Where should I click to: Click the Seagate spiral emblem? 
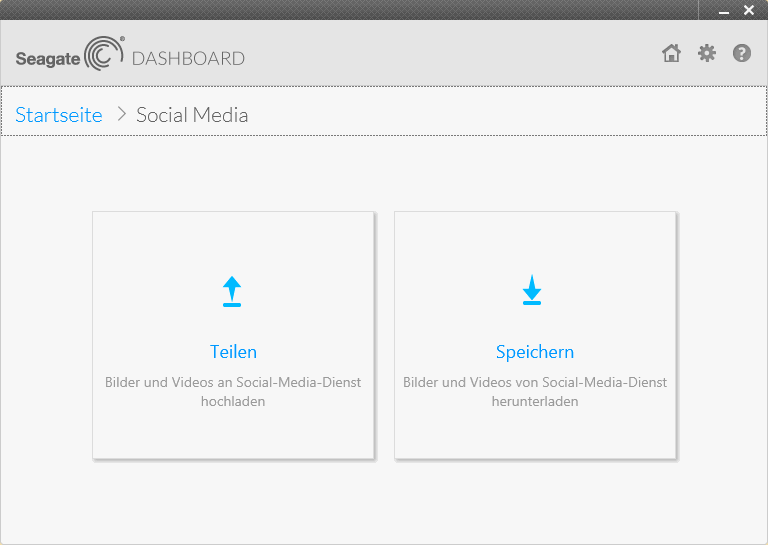(x=103, y=55)
